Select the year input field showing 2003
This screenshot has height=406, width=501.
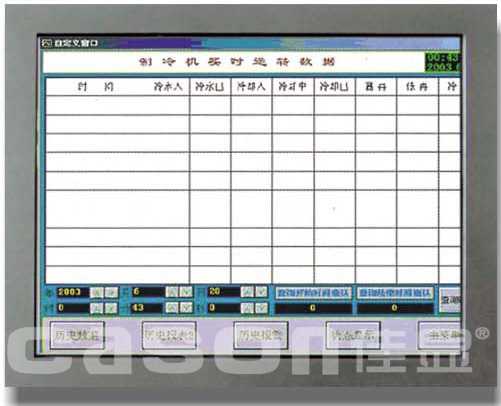[72, 292]
